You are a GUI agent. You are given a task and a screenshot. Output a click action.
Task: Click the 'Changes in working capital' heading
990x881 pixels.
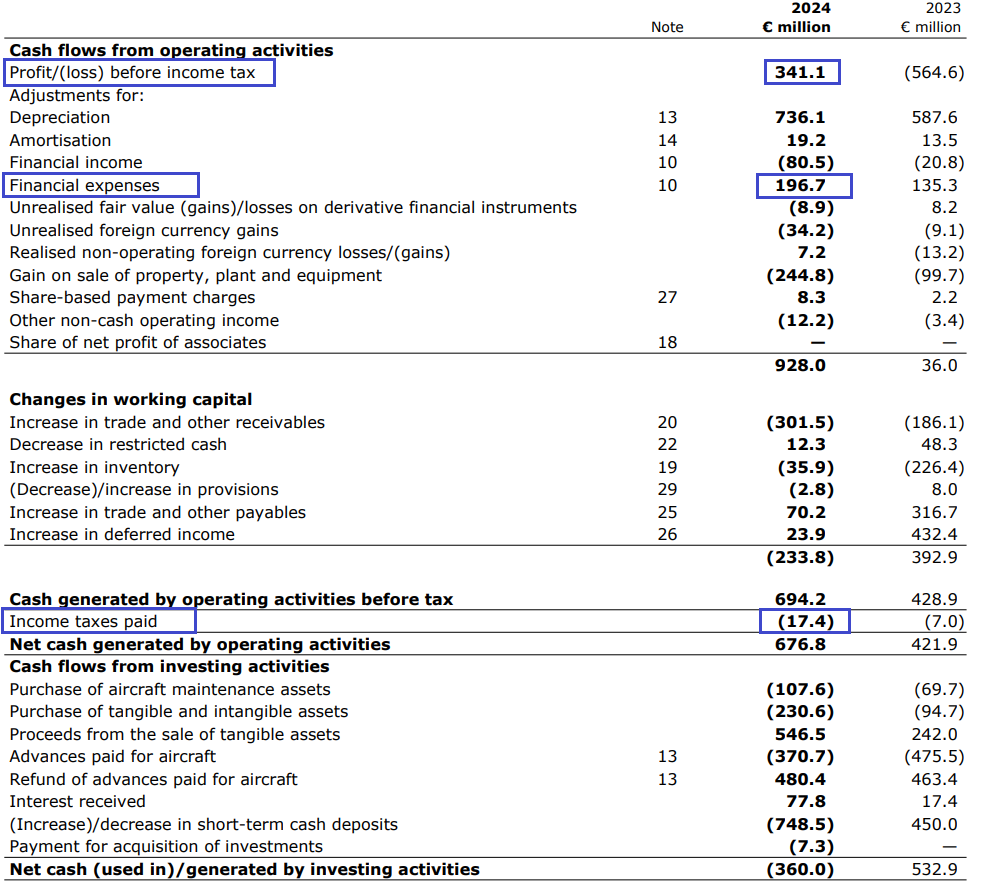point(130,400)
